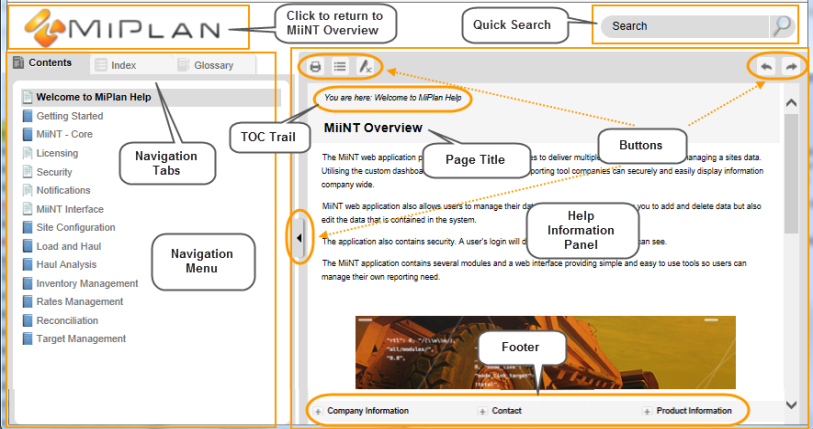Open the Load and Haul book
813x429 pixels.
click(68, 246)
